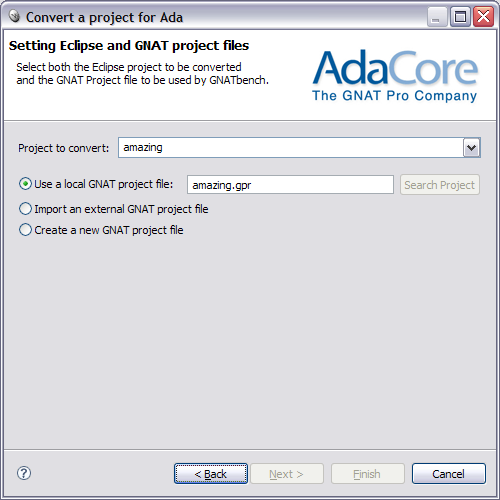500x500 pixels.
Task: Click the wizard icon in the title bar
Action: tap(14, 16)
